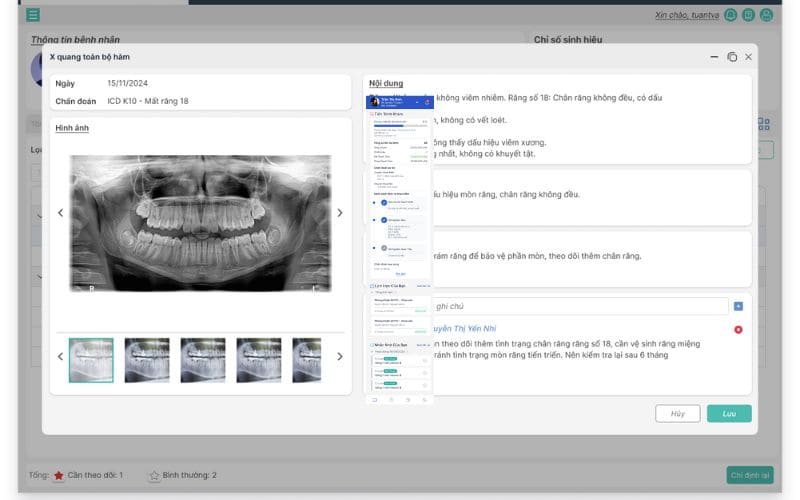The height and width of the screenshot is (500, 800).
Task: Add note with the blue plus icon
Action: [x=738, y=306]
